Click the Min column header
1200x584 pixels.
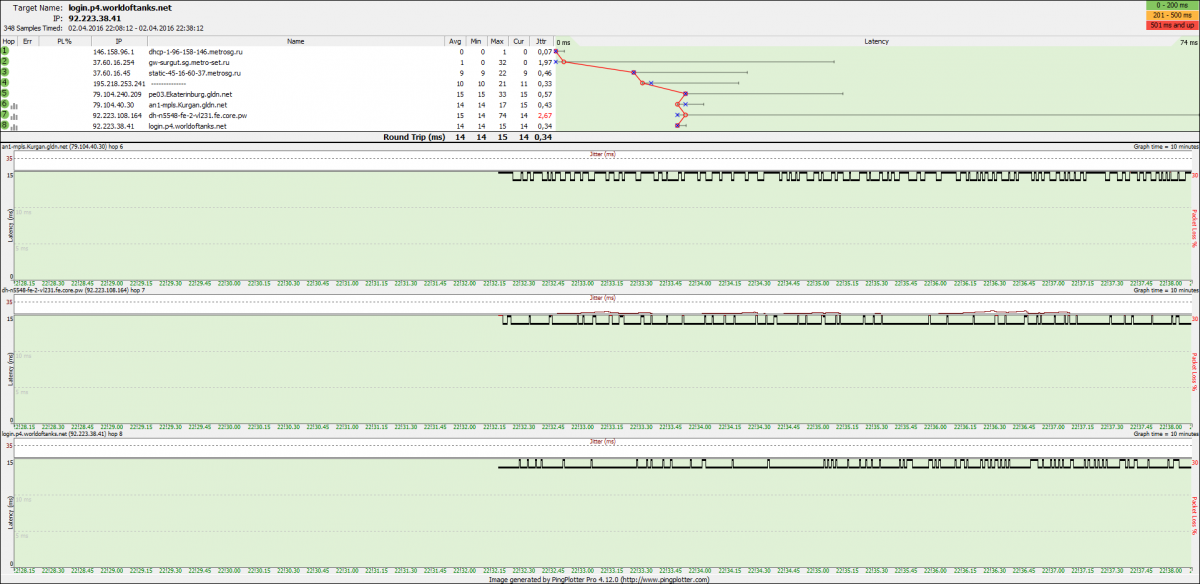tap(478, 41)
